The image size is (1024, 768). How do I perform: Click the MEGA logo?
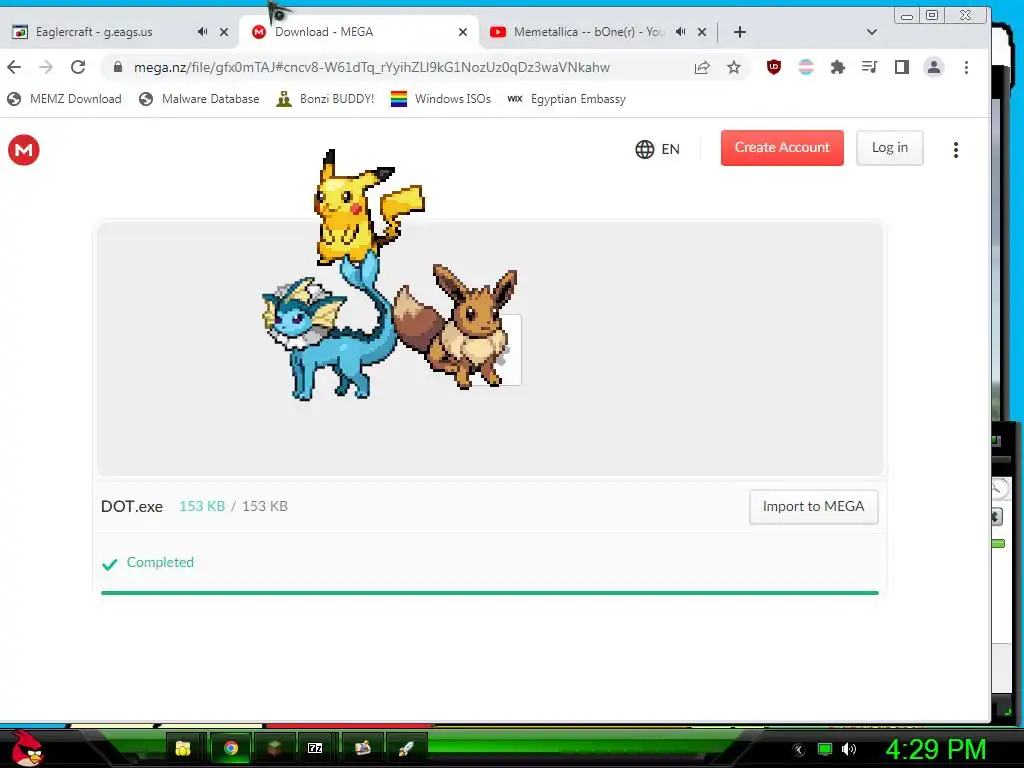tap(24, 150)
